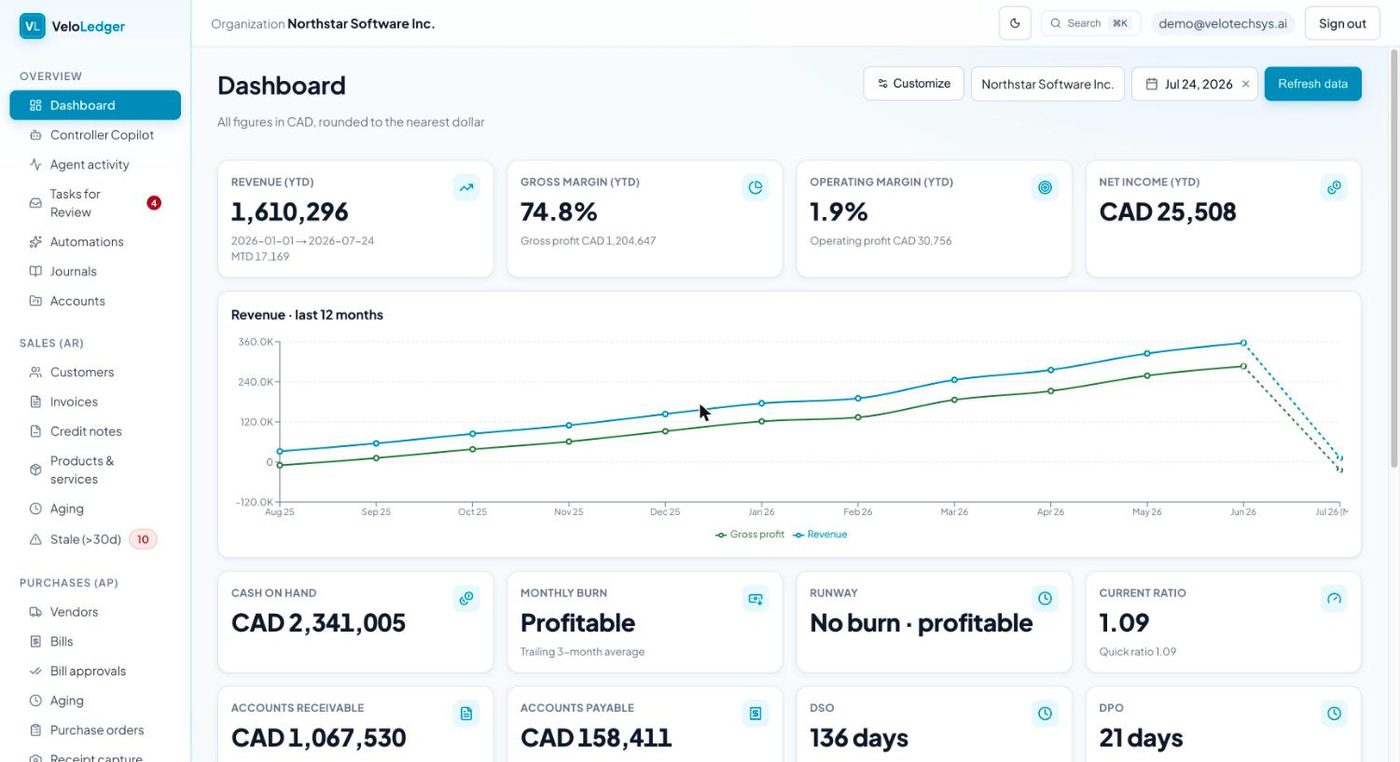1400x762 pixels.
Task: Open Journals in the sidebar
Action: pyautogui.click(x=95, y=271)
